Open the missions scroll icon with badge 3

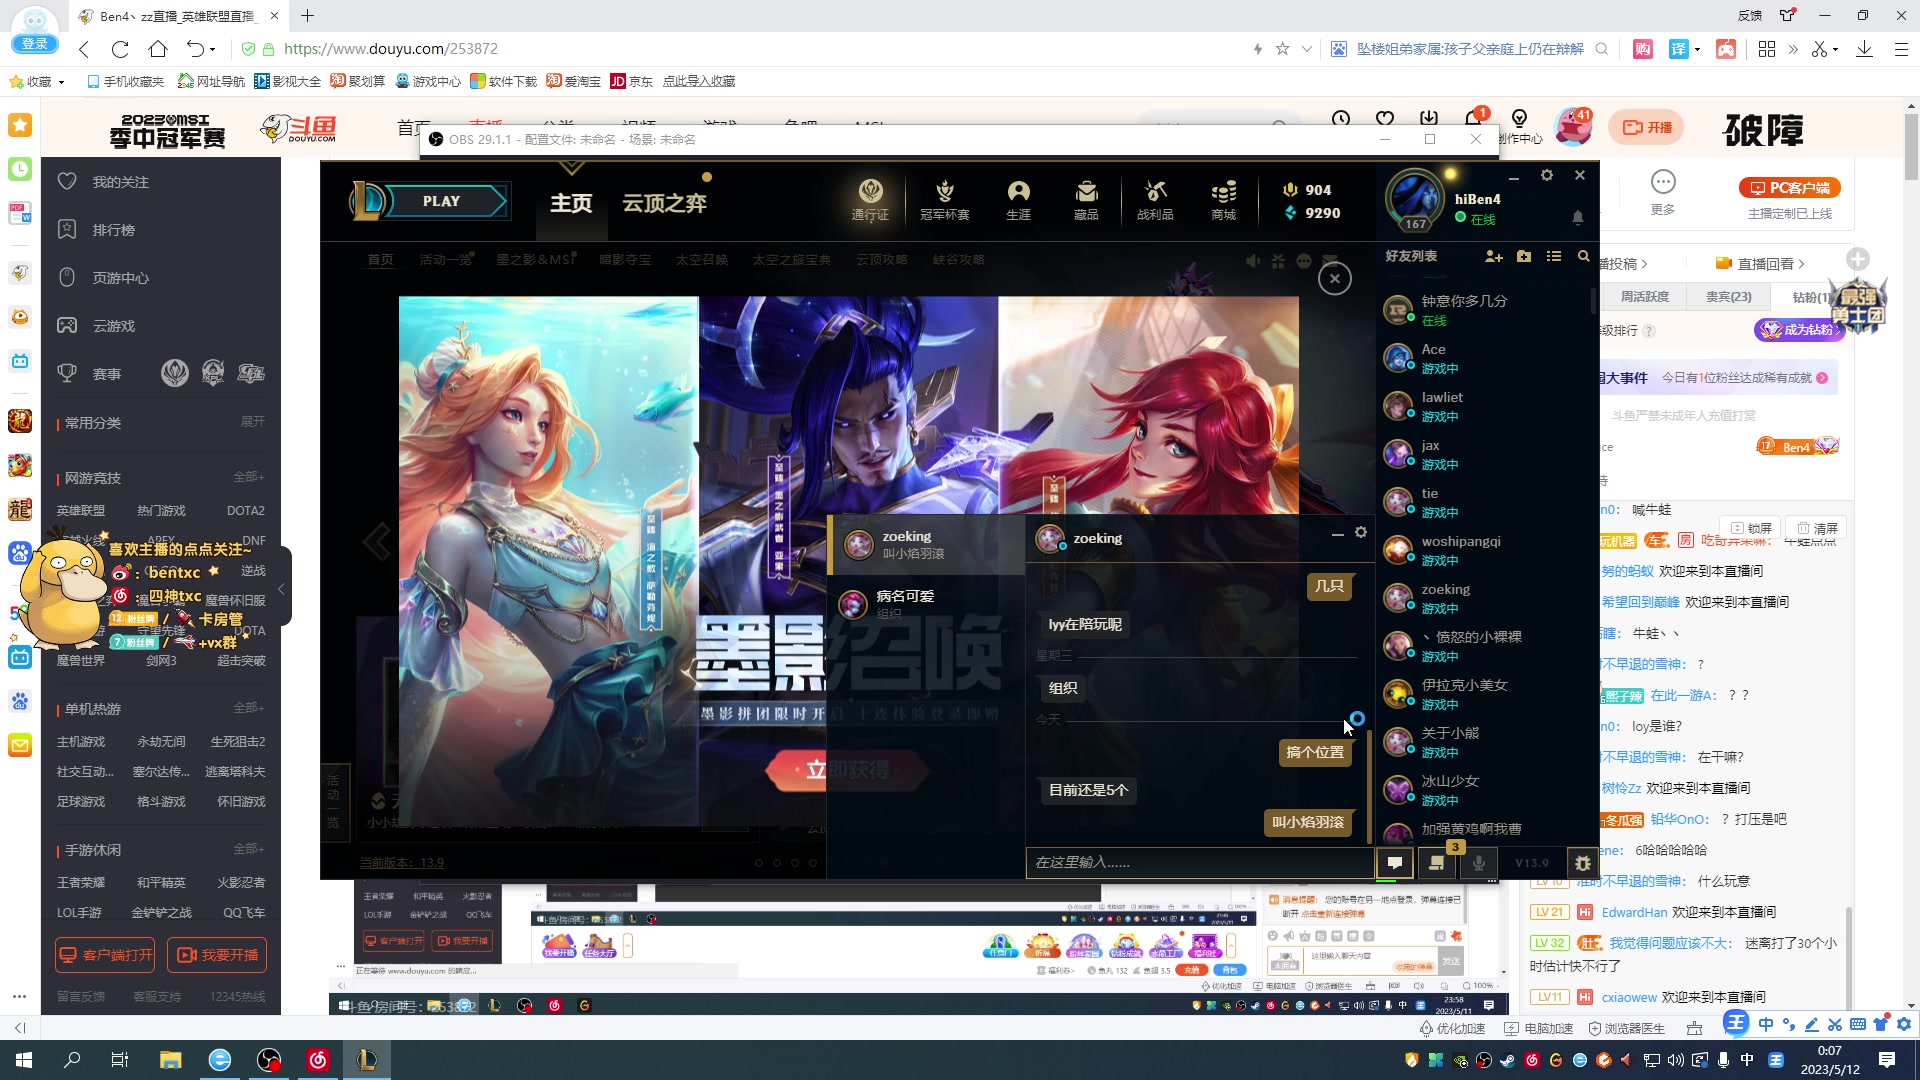coord(1437,862)
